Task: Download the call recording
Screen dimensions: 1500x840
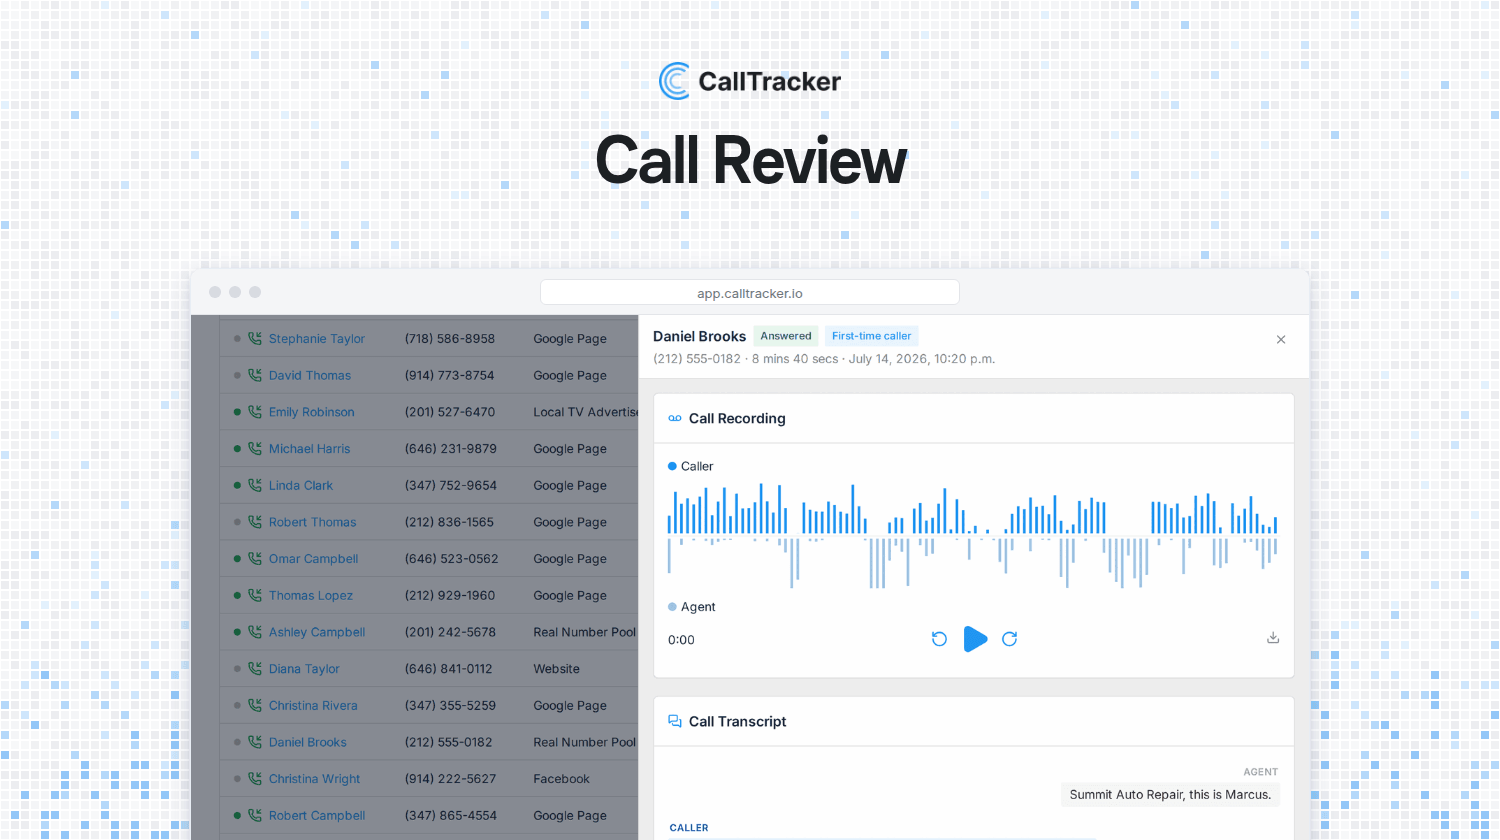Action: tap(1273, 638)
